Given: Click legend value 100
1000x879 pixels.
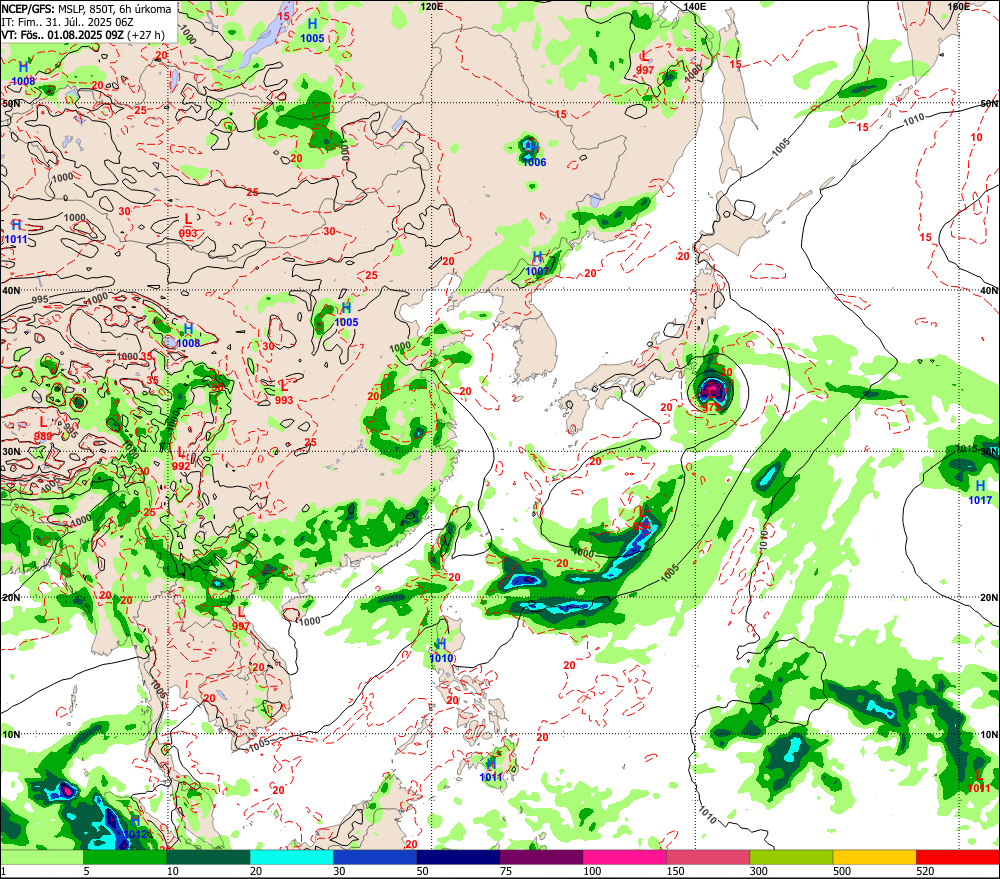Looking at the screenshot, I should (x=592, y=871).
